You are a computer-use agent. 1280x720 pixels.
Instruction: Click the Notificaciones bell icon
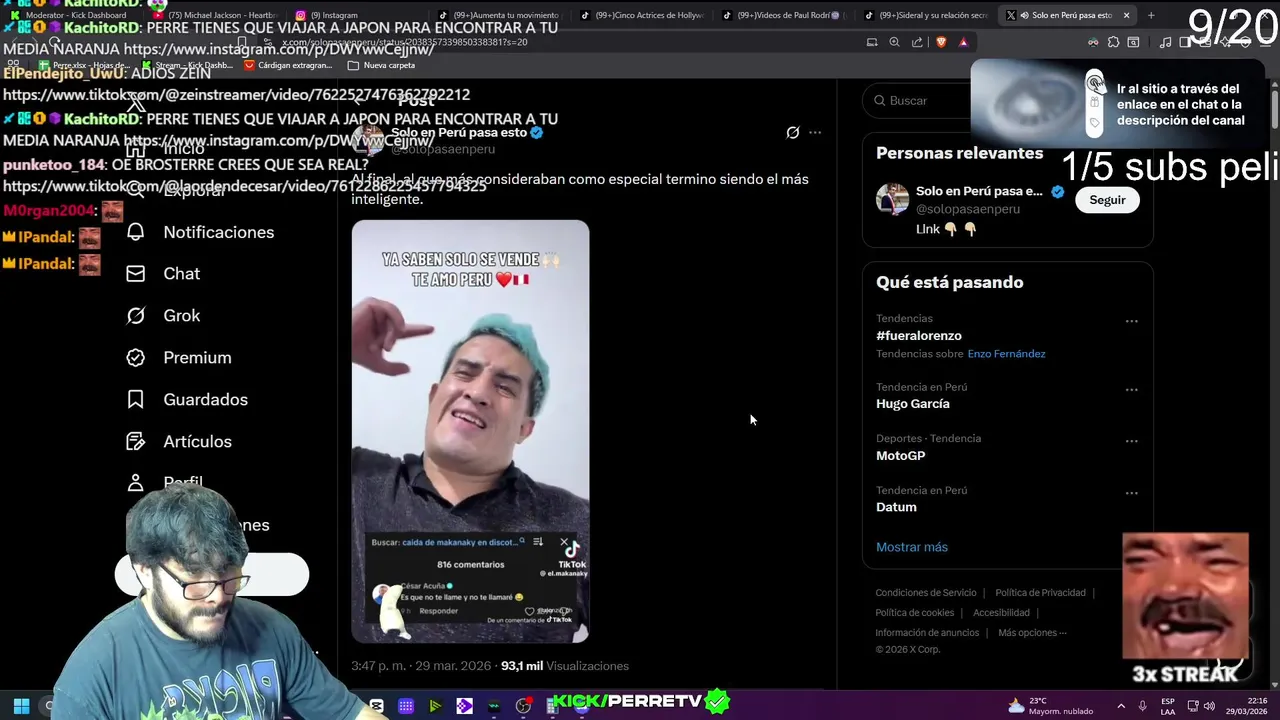(x=136, y=232)
